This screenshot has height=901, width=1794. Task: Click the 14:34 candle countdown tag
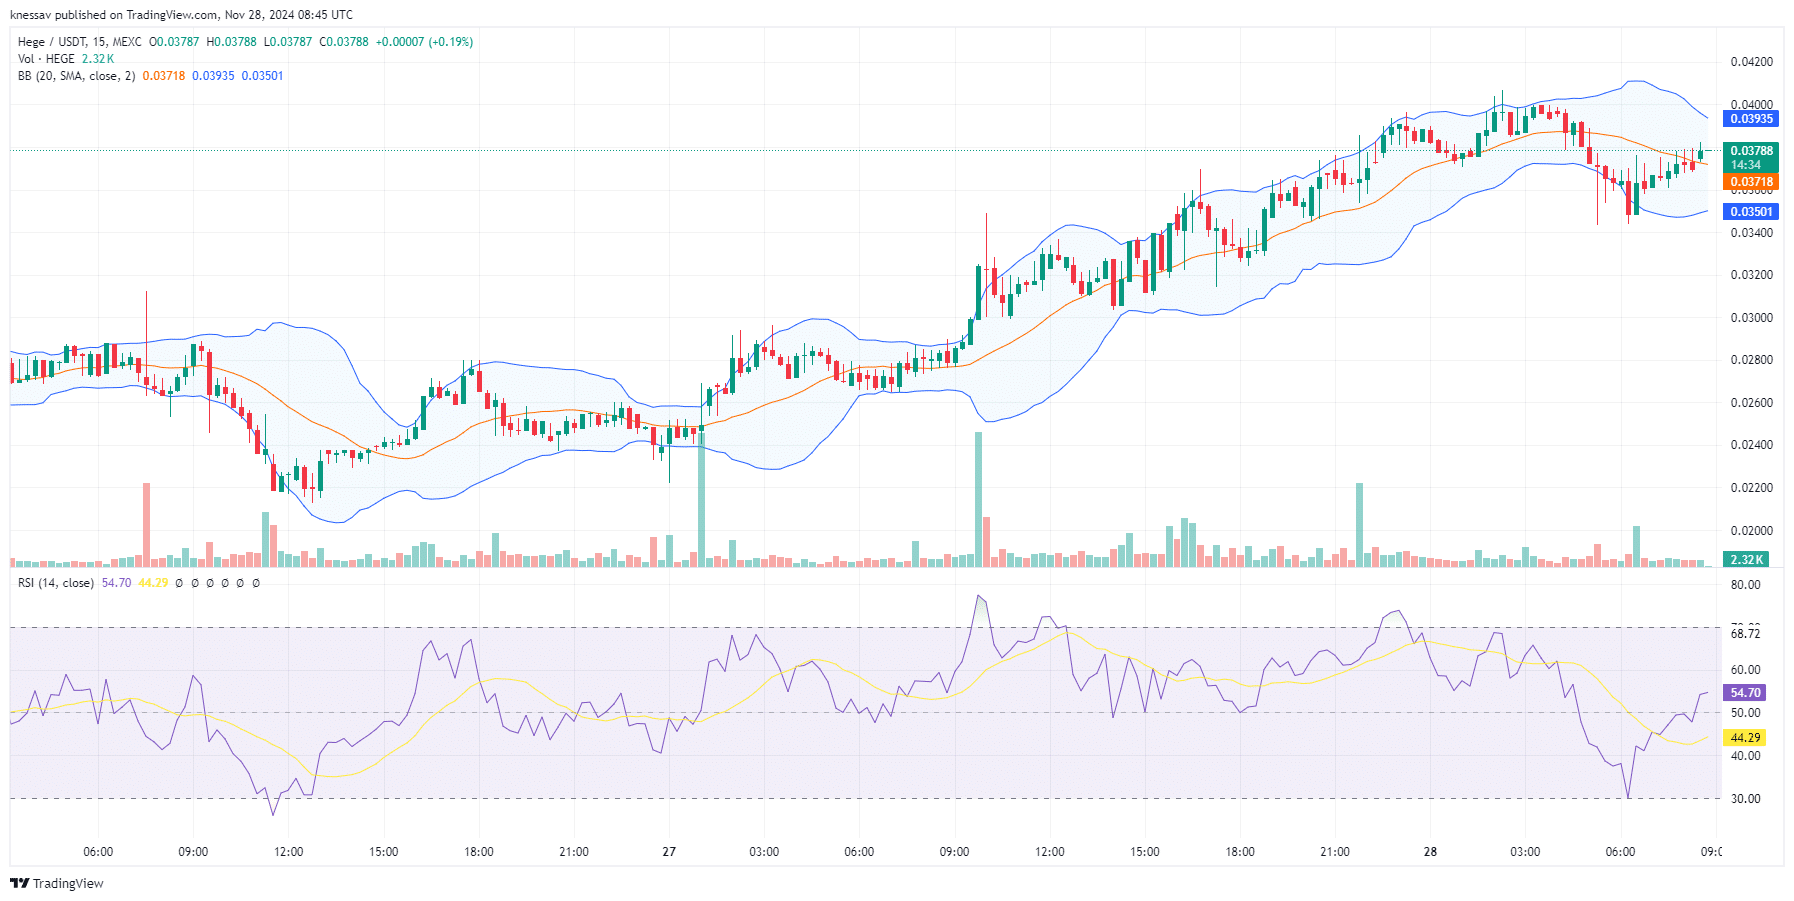(x=1747, y=165)
